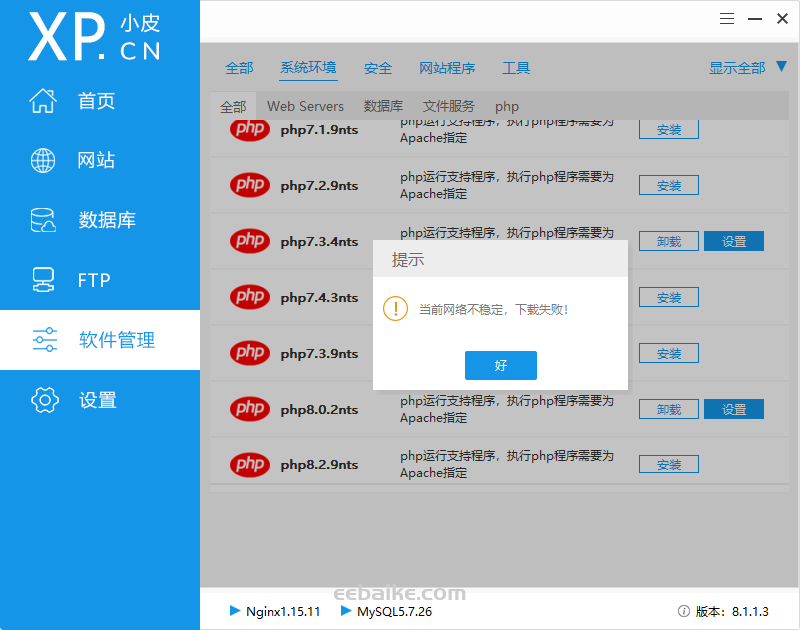The width and height of the screenshot is (800, 630).
Task: Click the php7.2.9nts name text
Action: (319, 186)
